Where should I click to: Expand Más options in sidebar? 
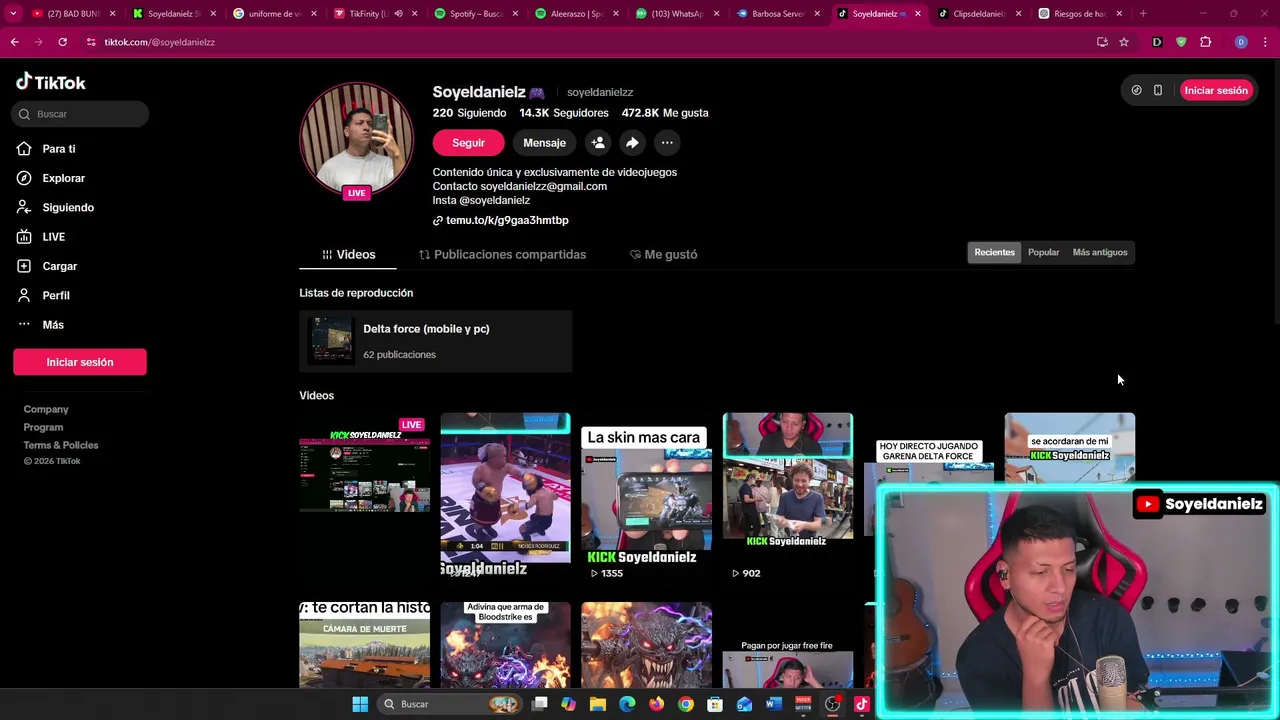coord(53,325)
